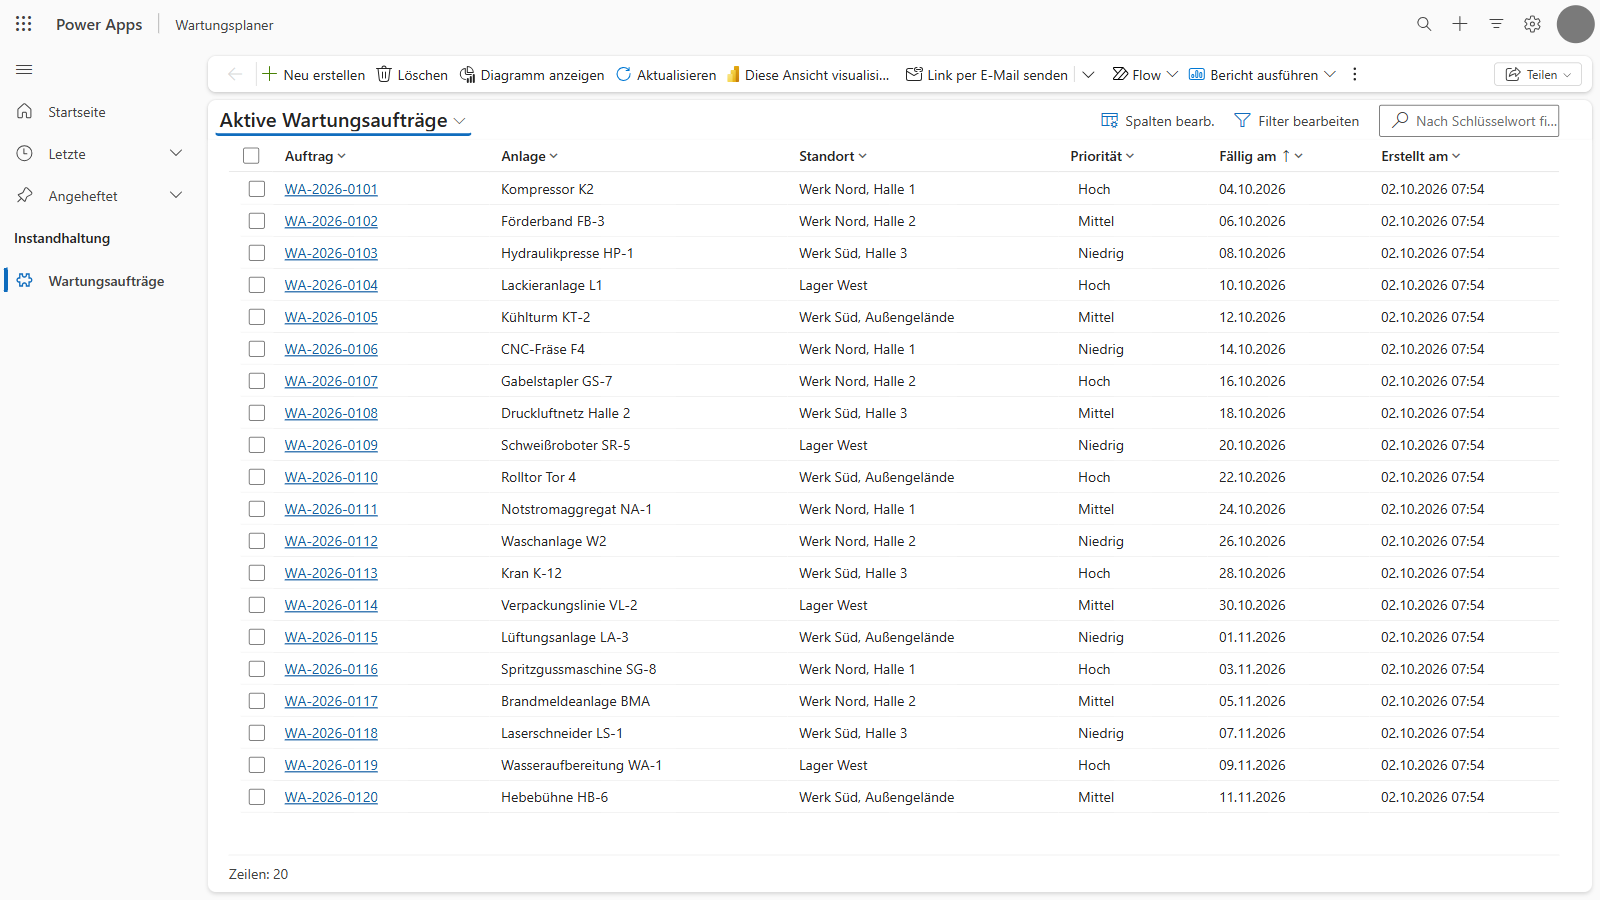Click Diese Ansicht visualisieren Power BI icon
This screenshot has height=900, width=1600.
(x=733, y=74)
